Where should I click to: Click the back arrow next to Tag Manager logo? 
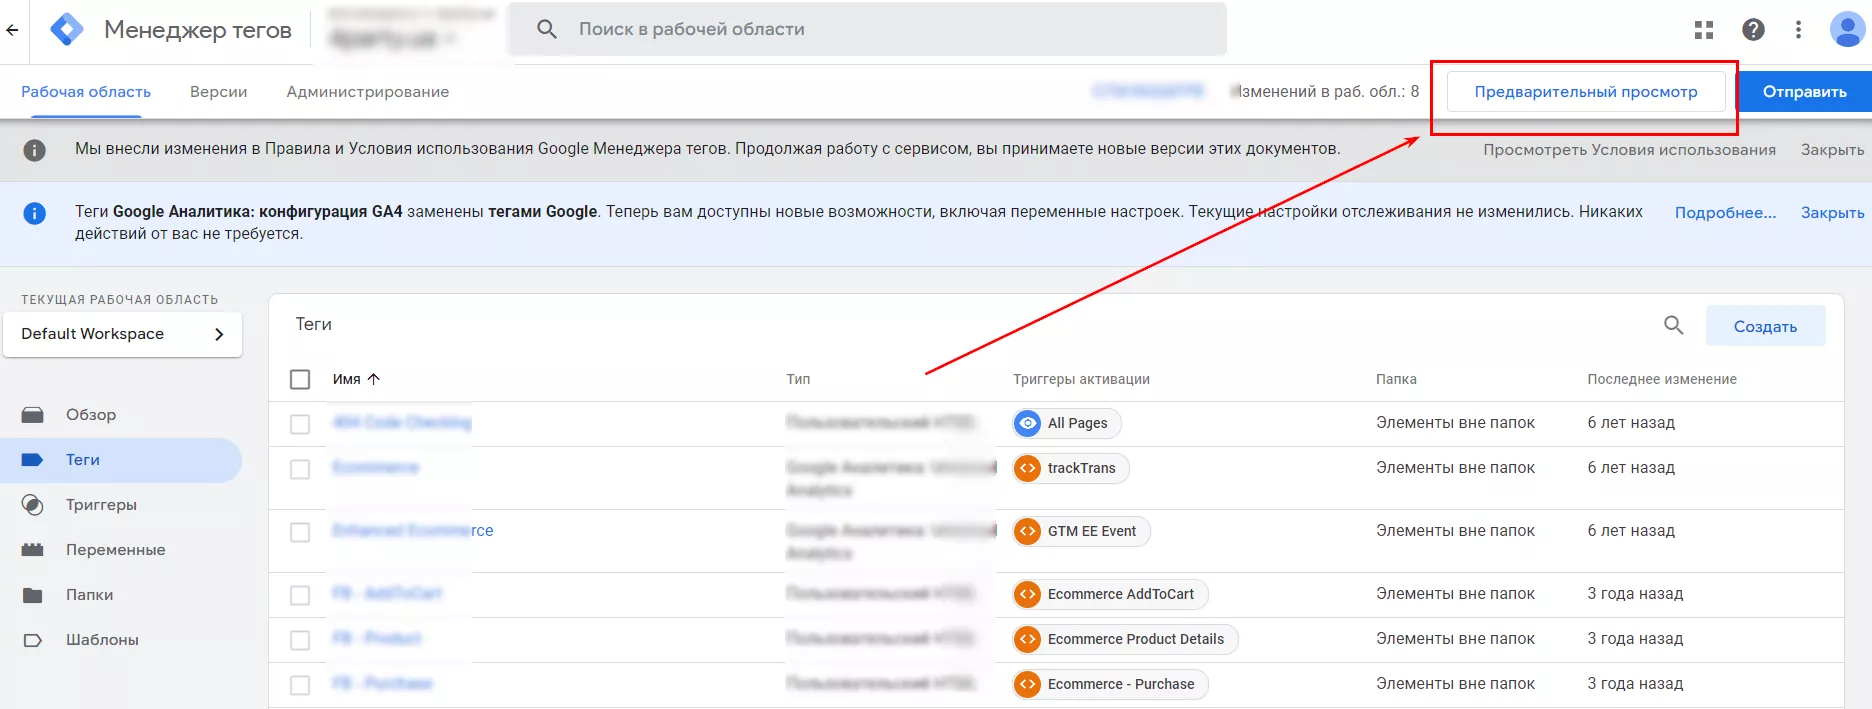coord(12,30)
